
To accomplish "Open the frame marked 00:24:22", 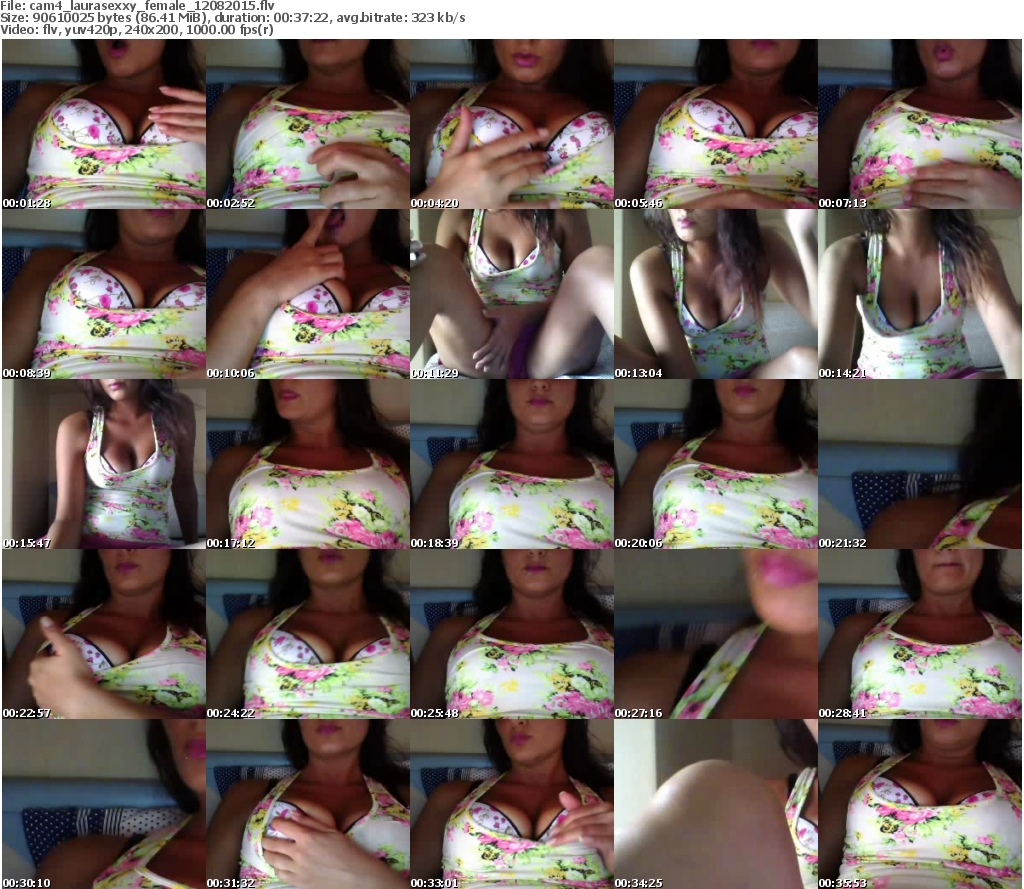I will (x=308, y=634).
